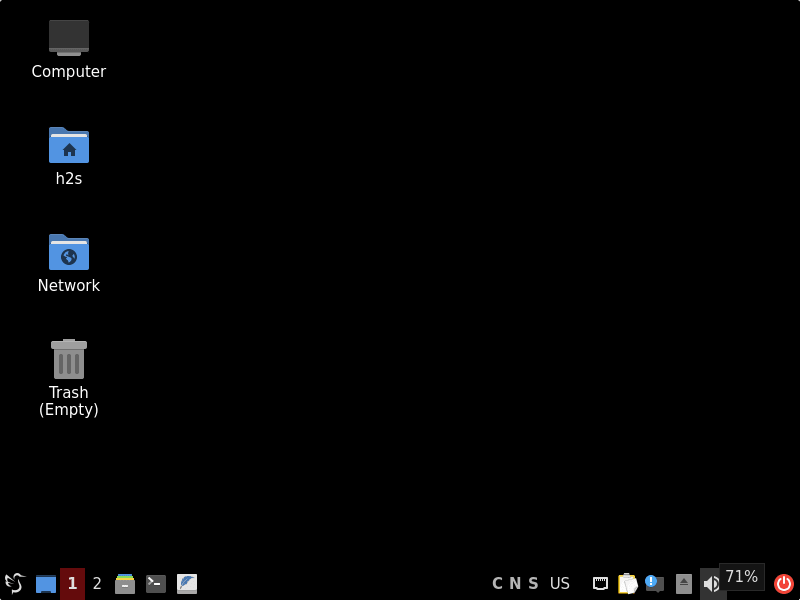Open the h2s home folder on the desktop
This screenshot has height=600, width=800.
[68, 145]
